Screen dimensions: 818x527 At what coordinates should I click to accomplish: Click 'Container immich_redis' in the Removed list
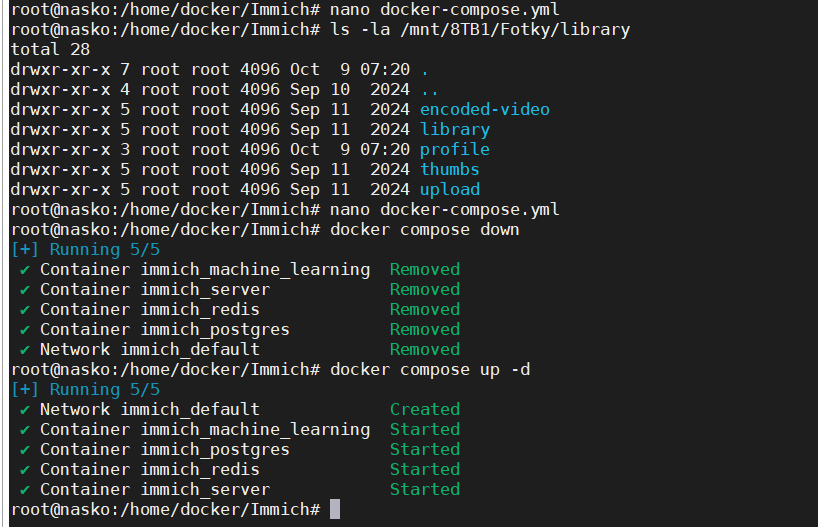[150, 309]
